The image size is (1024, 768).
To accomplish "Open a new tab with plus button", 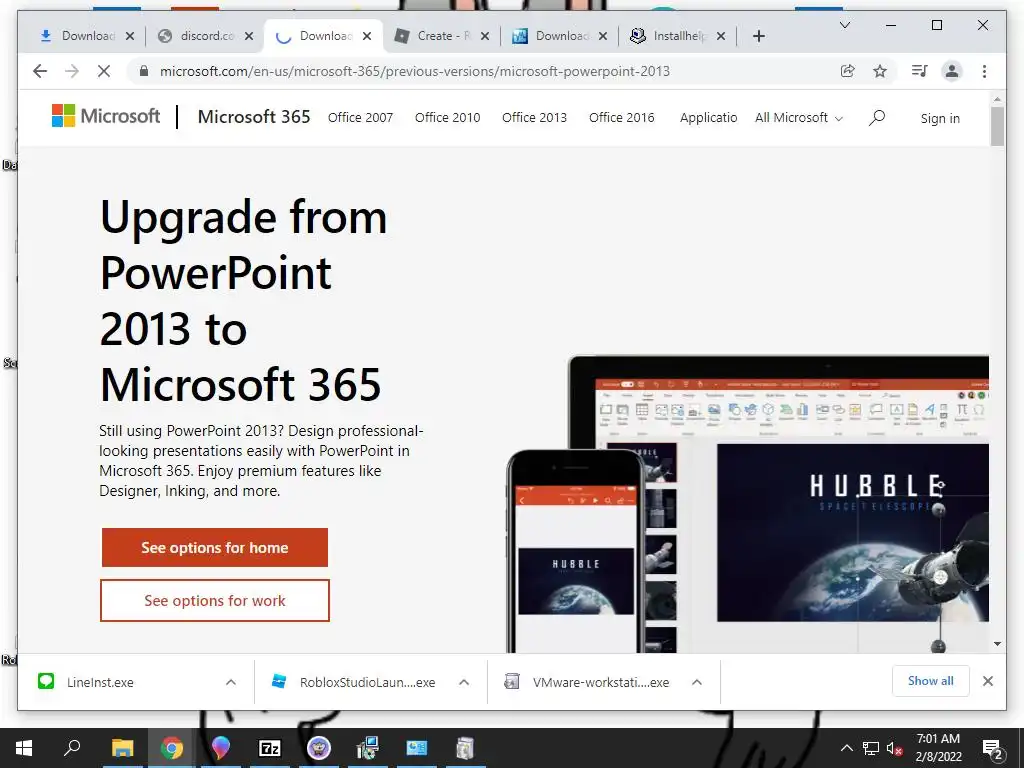I will click(758, 36).
